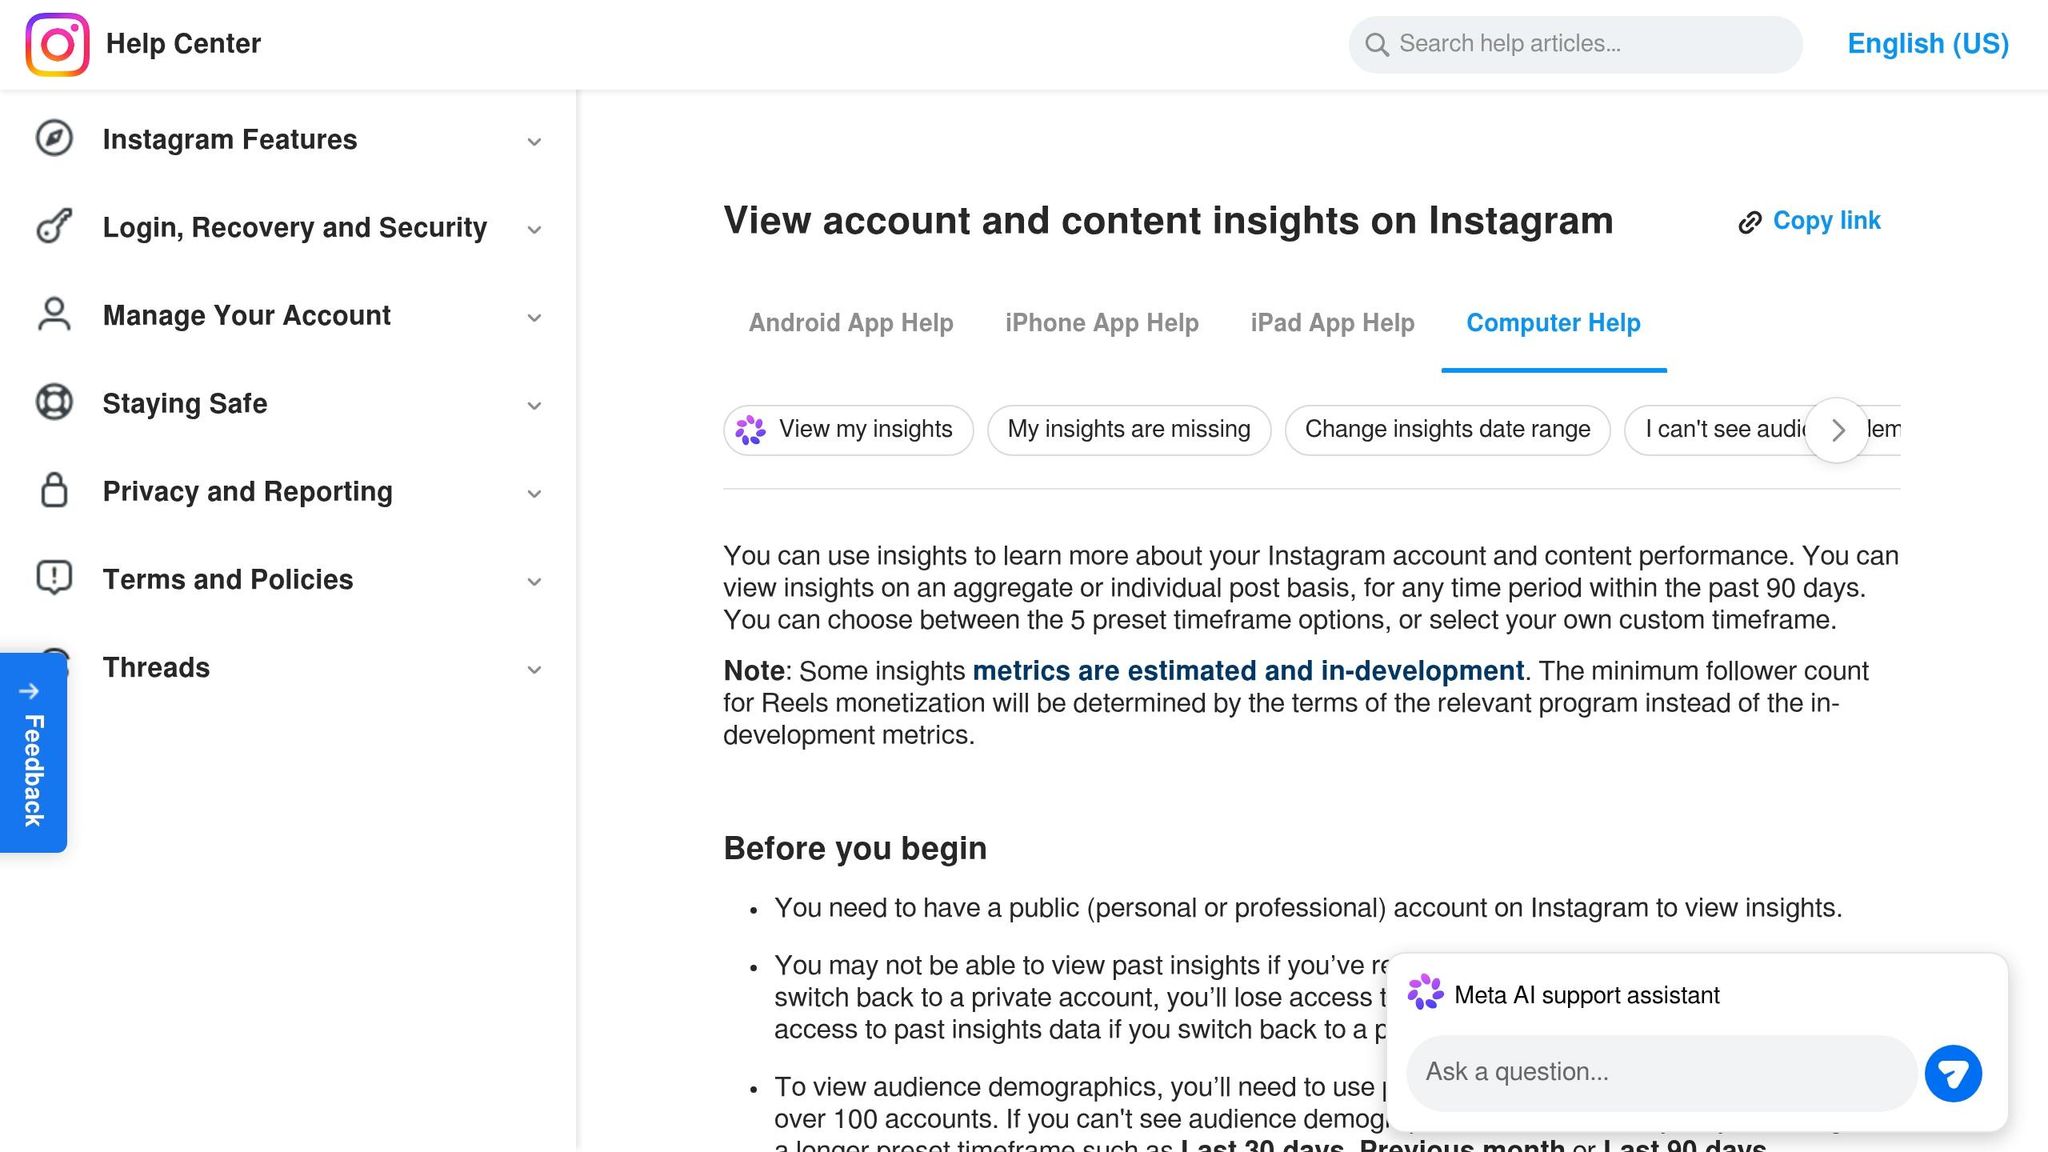This screenshot has width=2048, height=1152.
Task: Open Terms and Policies section
Action: tap(288, 579)
